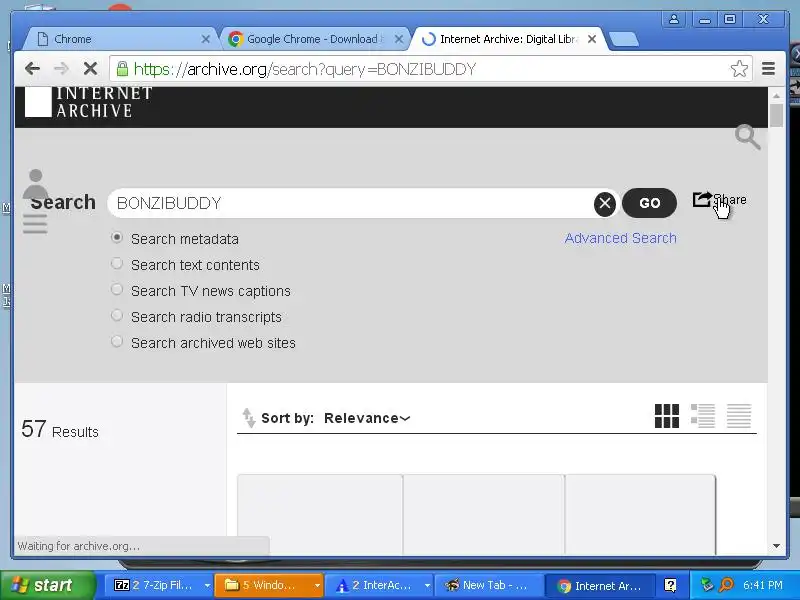800x600 pixels.
Task: Stop loading the page
Action: coord(90,68)
